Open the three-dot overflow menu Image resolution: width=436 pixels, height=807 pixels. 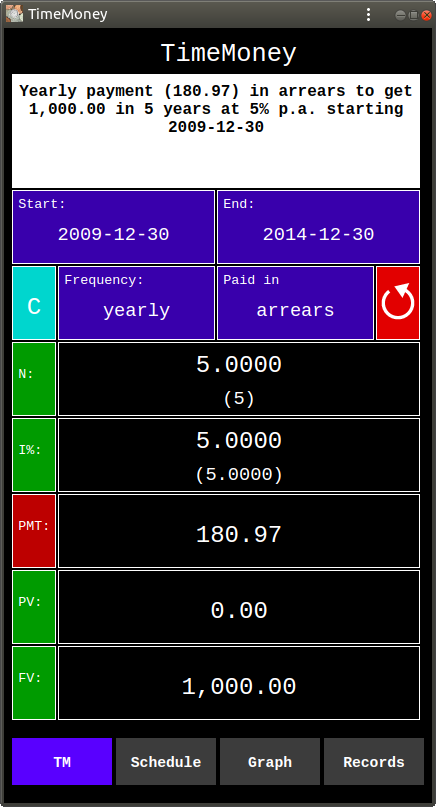tap(368, 14)
